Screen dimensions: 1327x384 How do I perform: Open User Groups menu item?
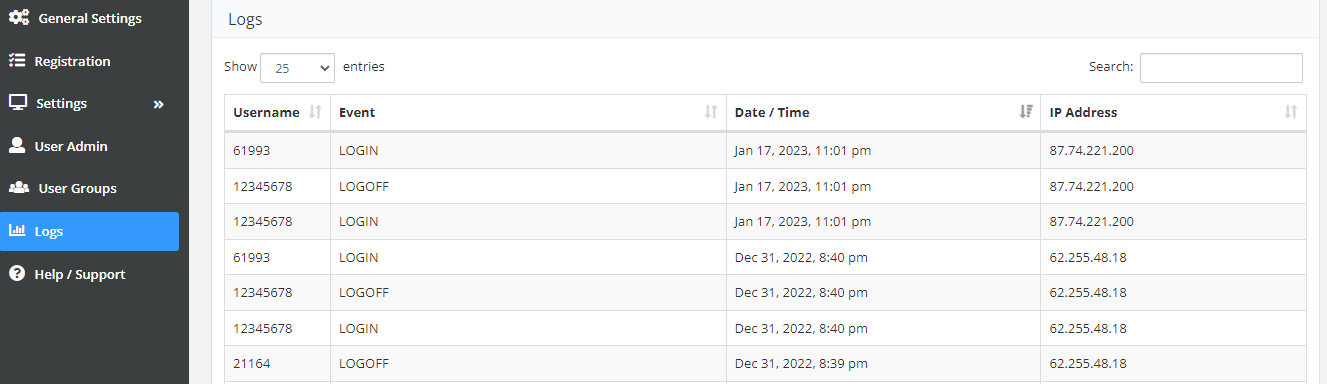click(90, 188)
